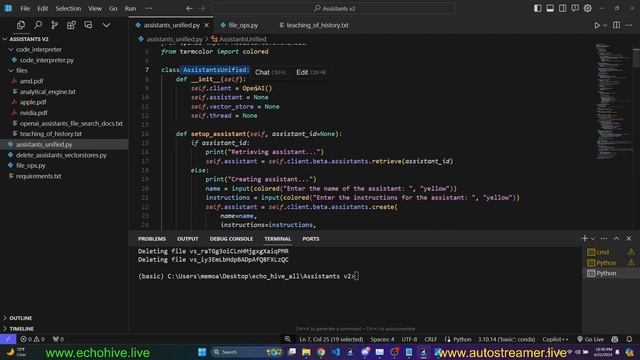
Task: Switch to the OUTPUT panel tab
Action: click(187, 239)
